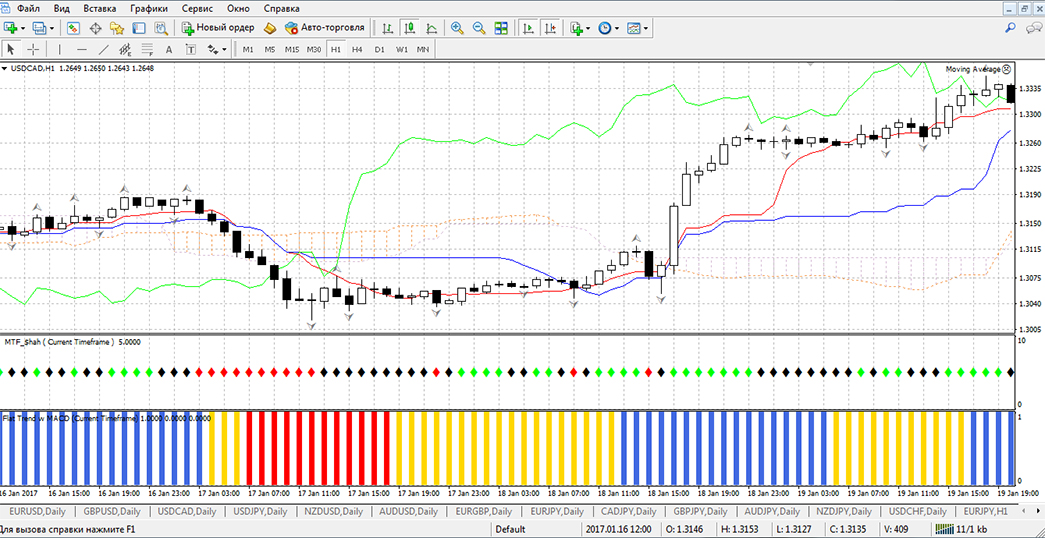Switch chart to candlesticks
This screenshot has width=1045, height=538.
pos(409,28)
